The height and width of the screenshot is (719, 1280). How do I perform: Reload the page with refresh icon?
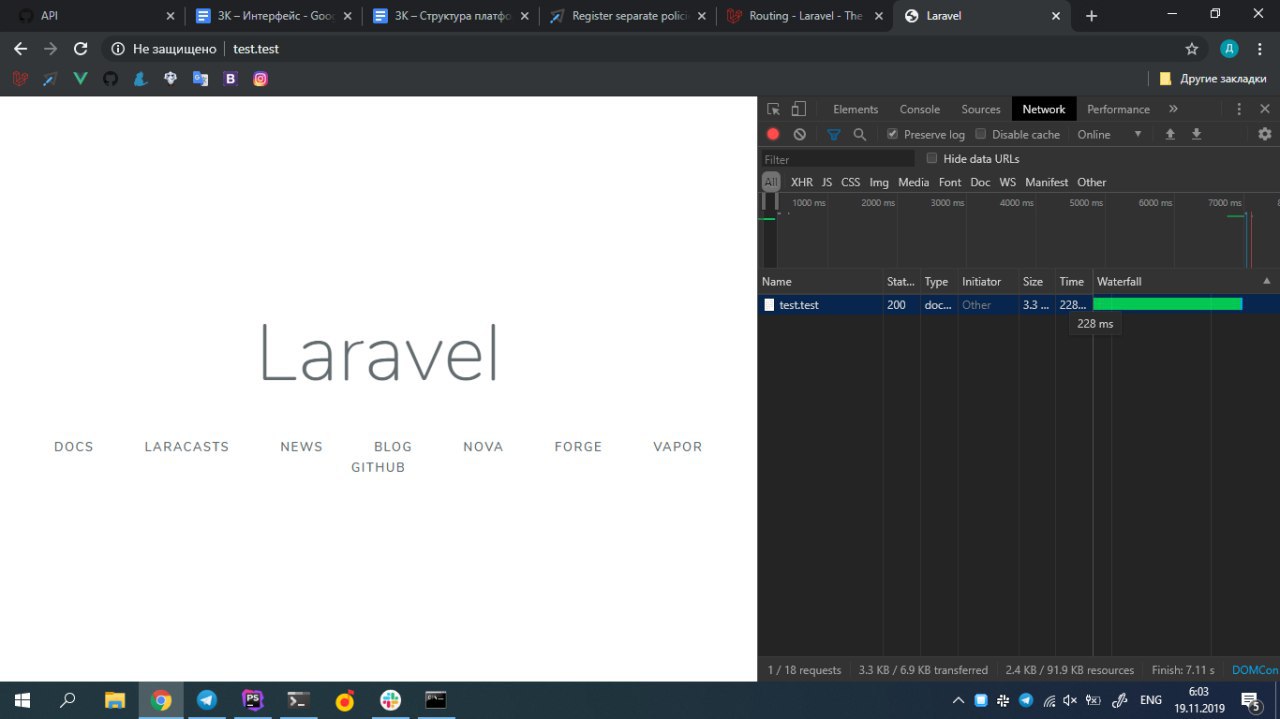81,49
